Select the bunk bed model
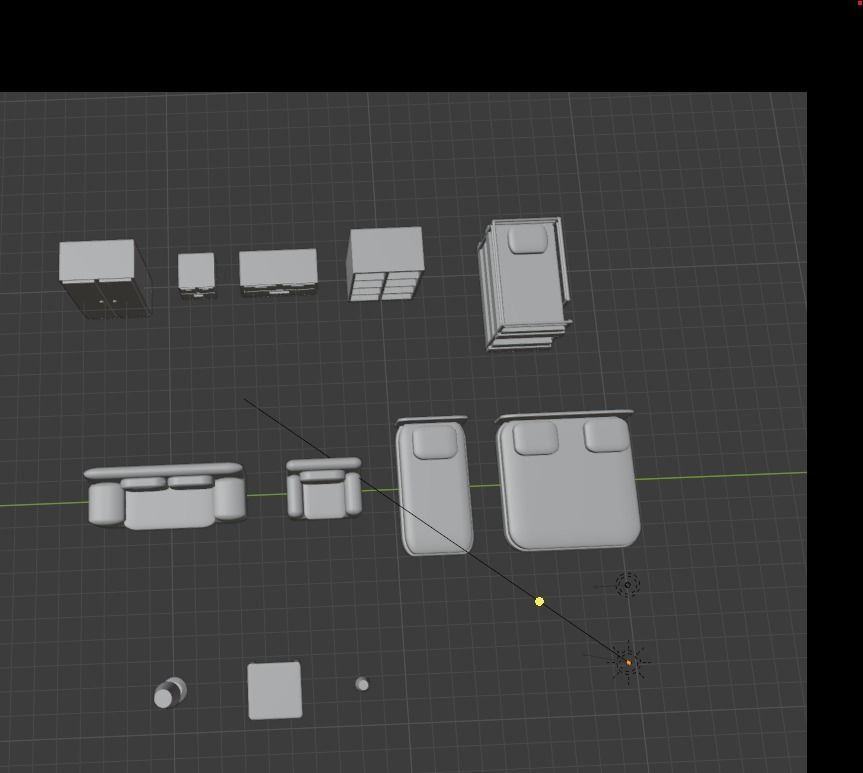863x773 pixels. (525, 283)
